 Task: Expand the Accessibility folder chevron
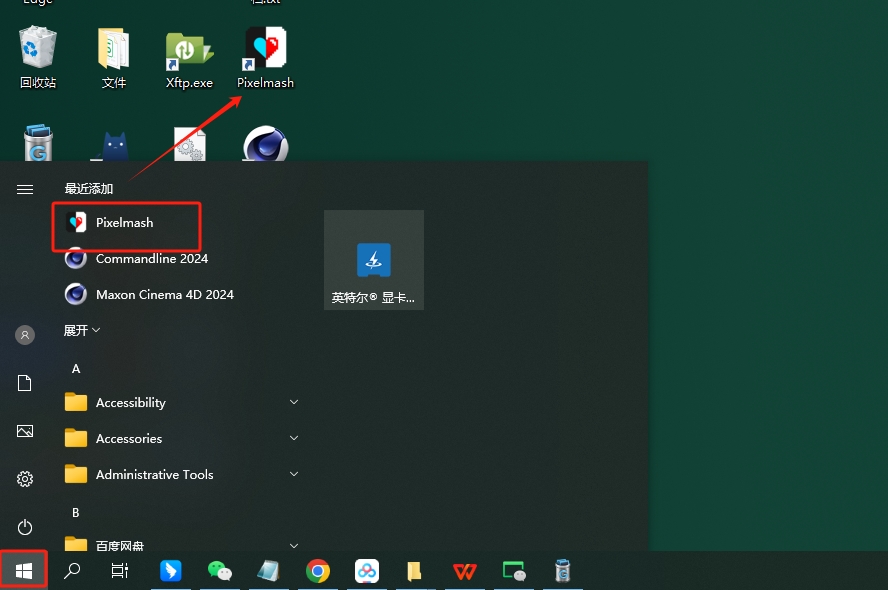click(x=294, y=402)
